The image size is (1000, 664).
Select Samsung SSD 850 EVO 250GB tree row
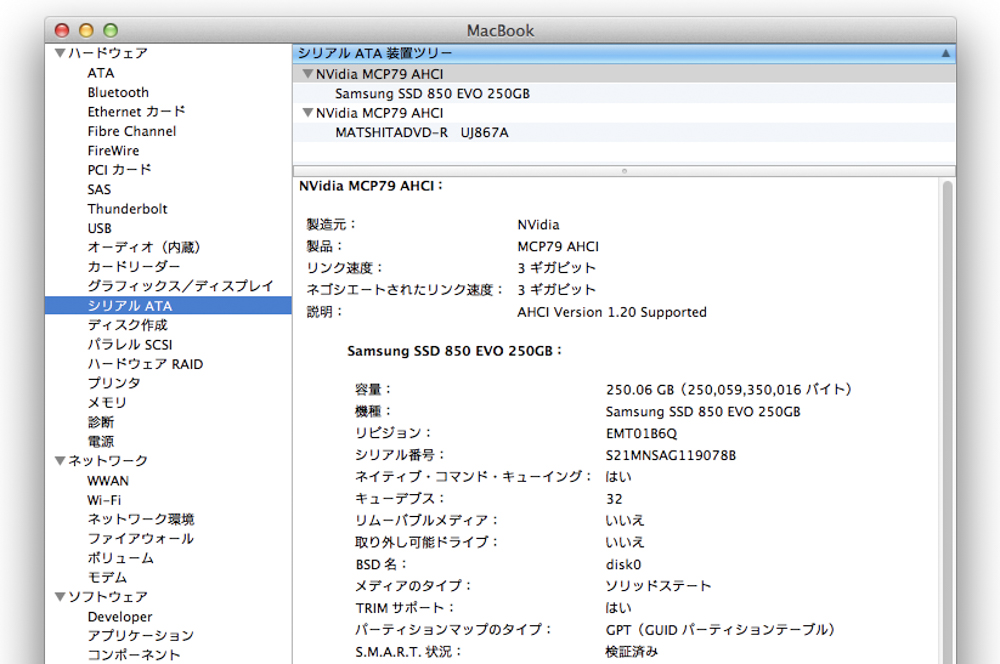[x=624, y=94]
